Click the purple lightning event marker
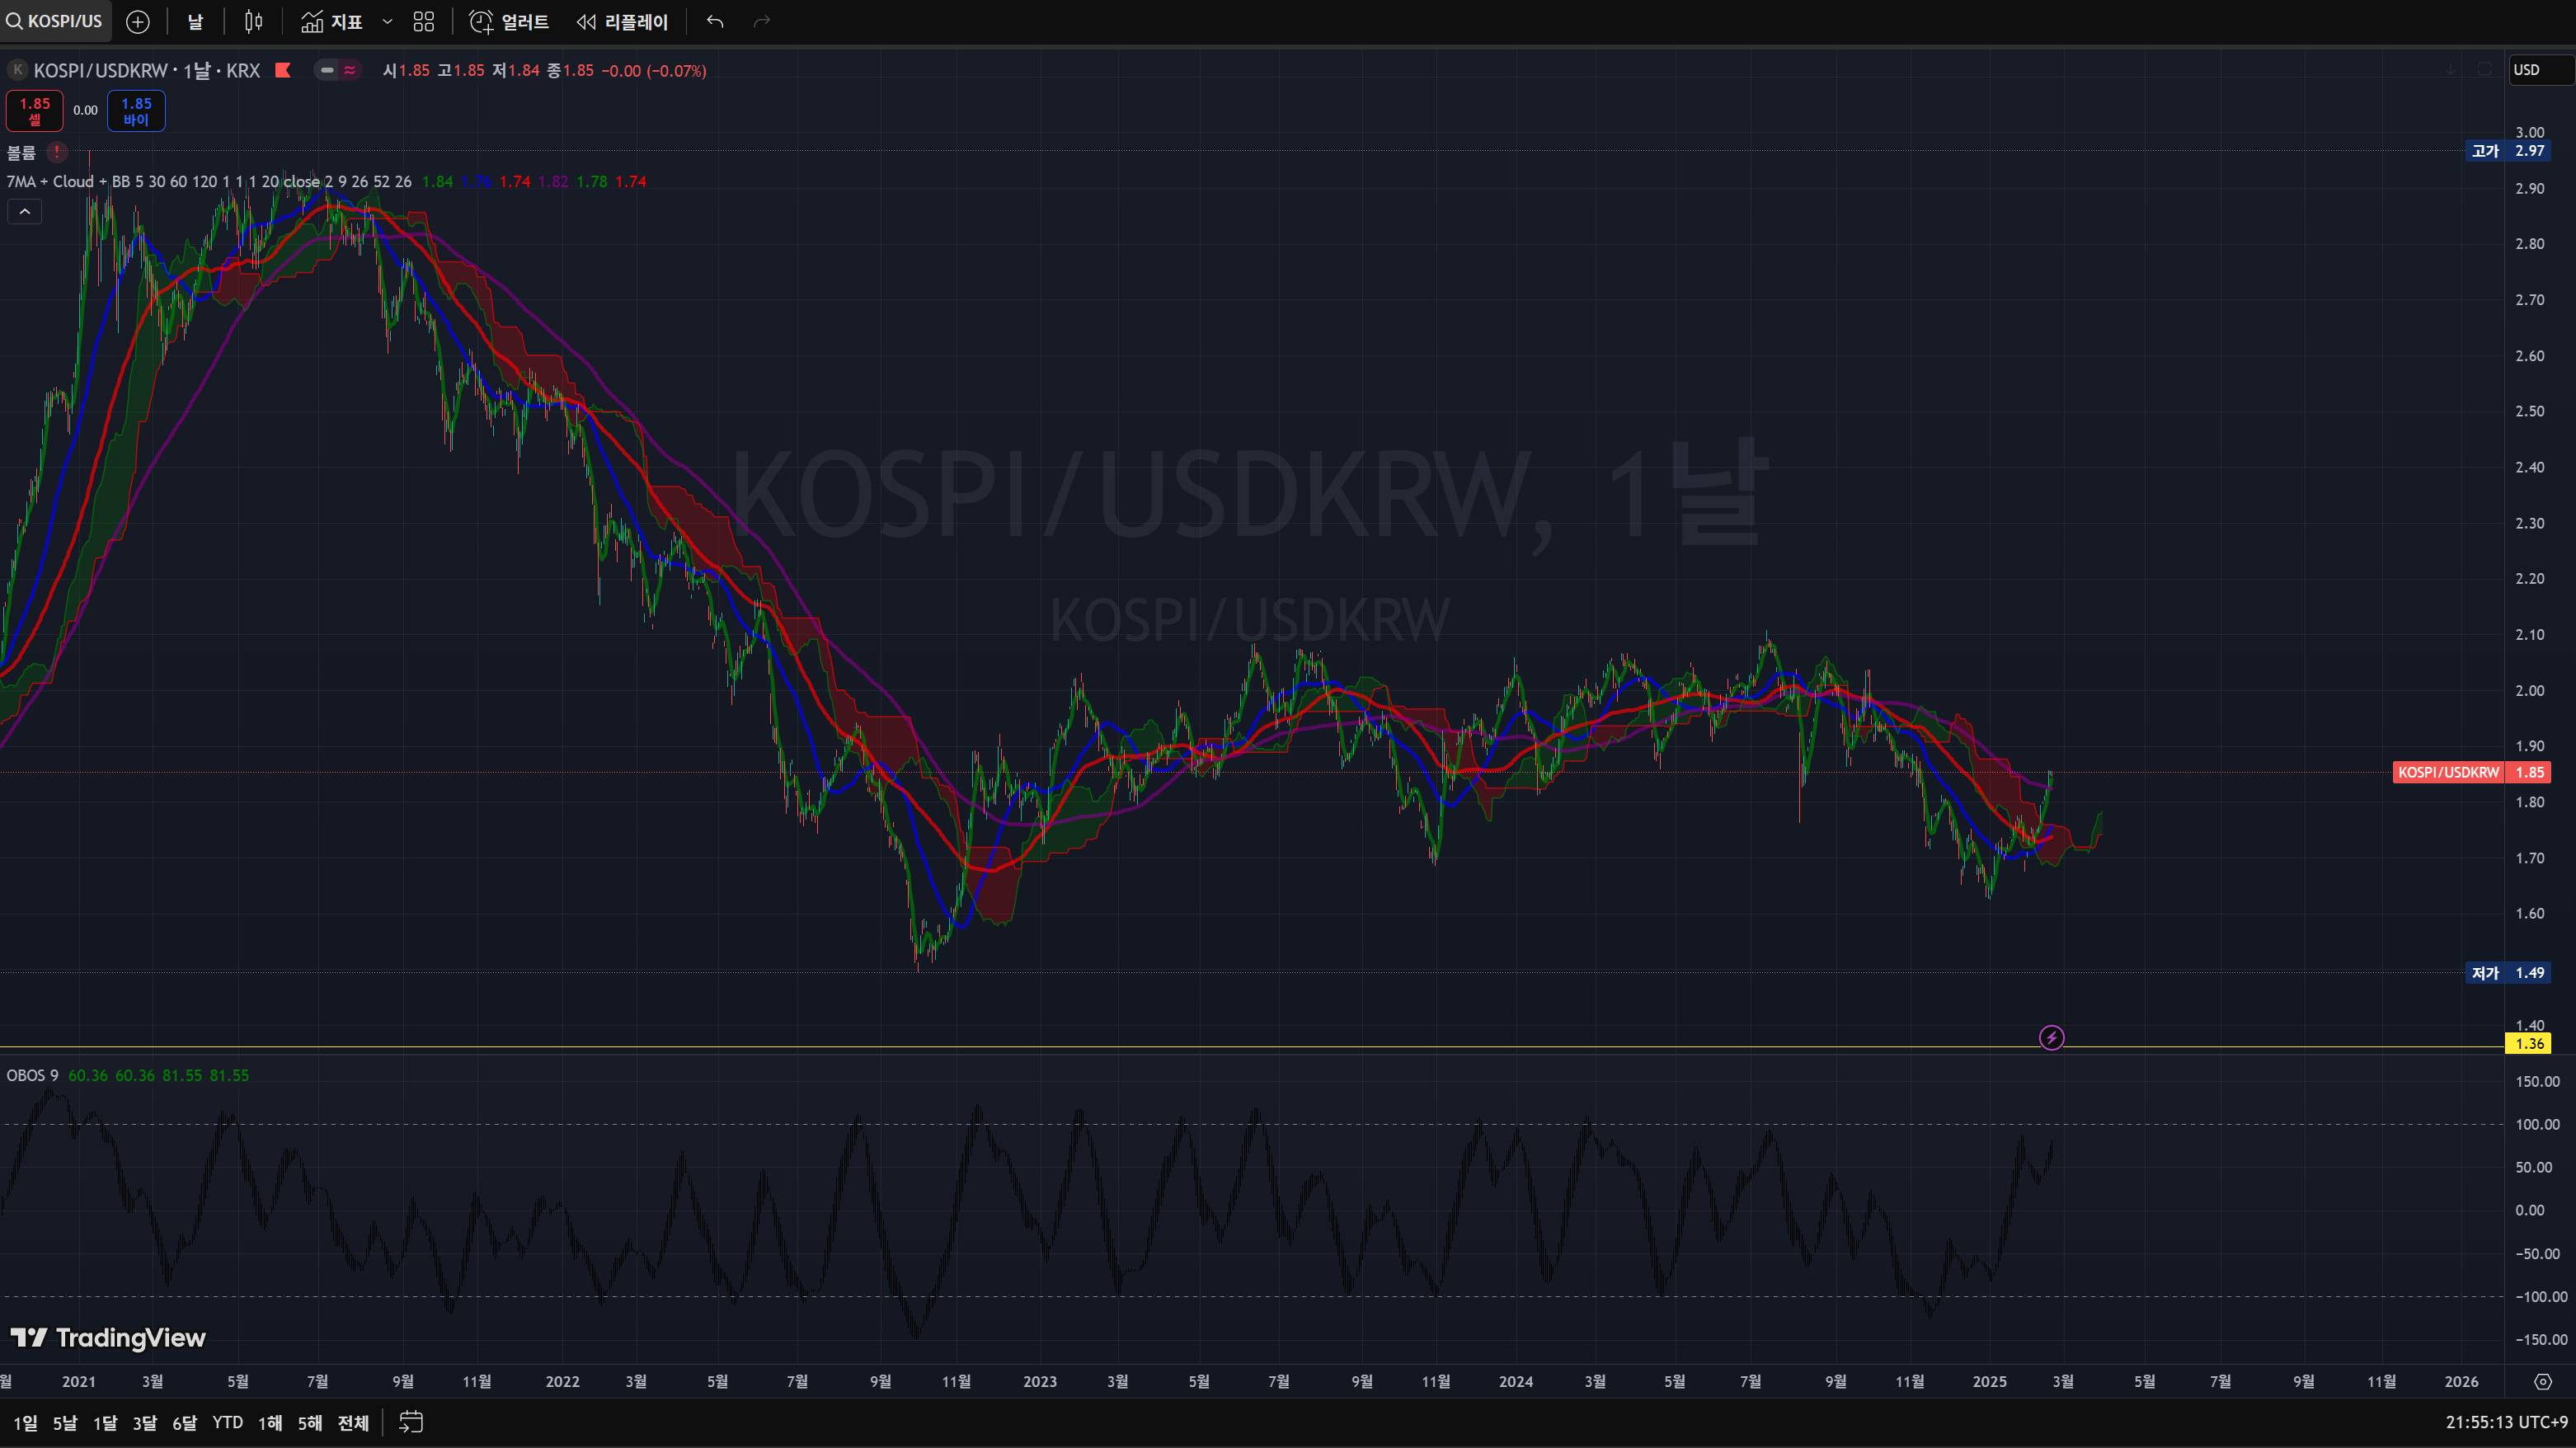The width and height of the screenshot is (2576, 1448). point(2051,1038)
